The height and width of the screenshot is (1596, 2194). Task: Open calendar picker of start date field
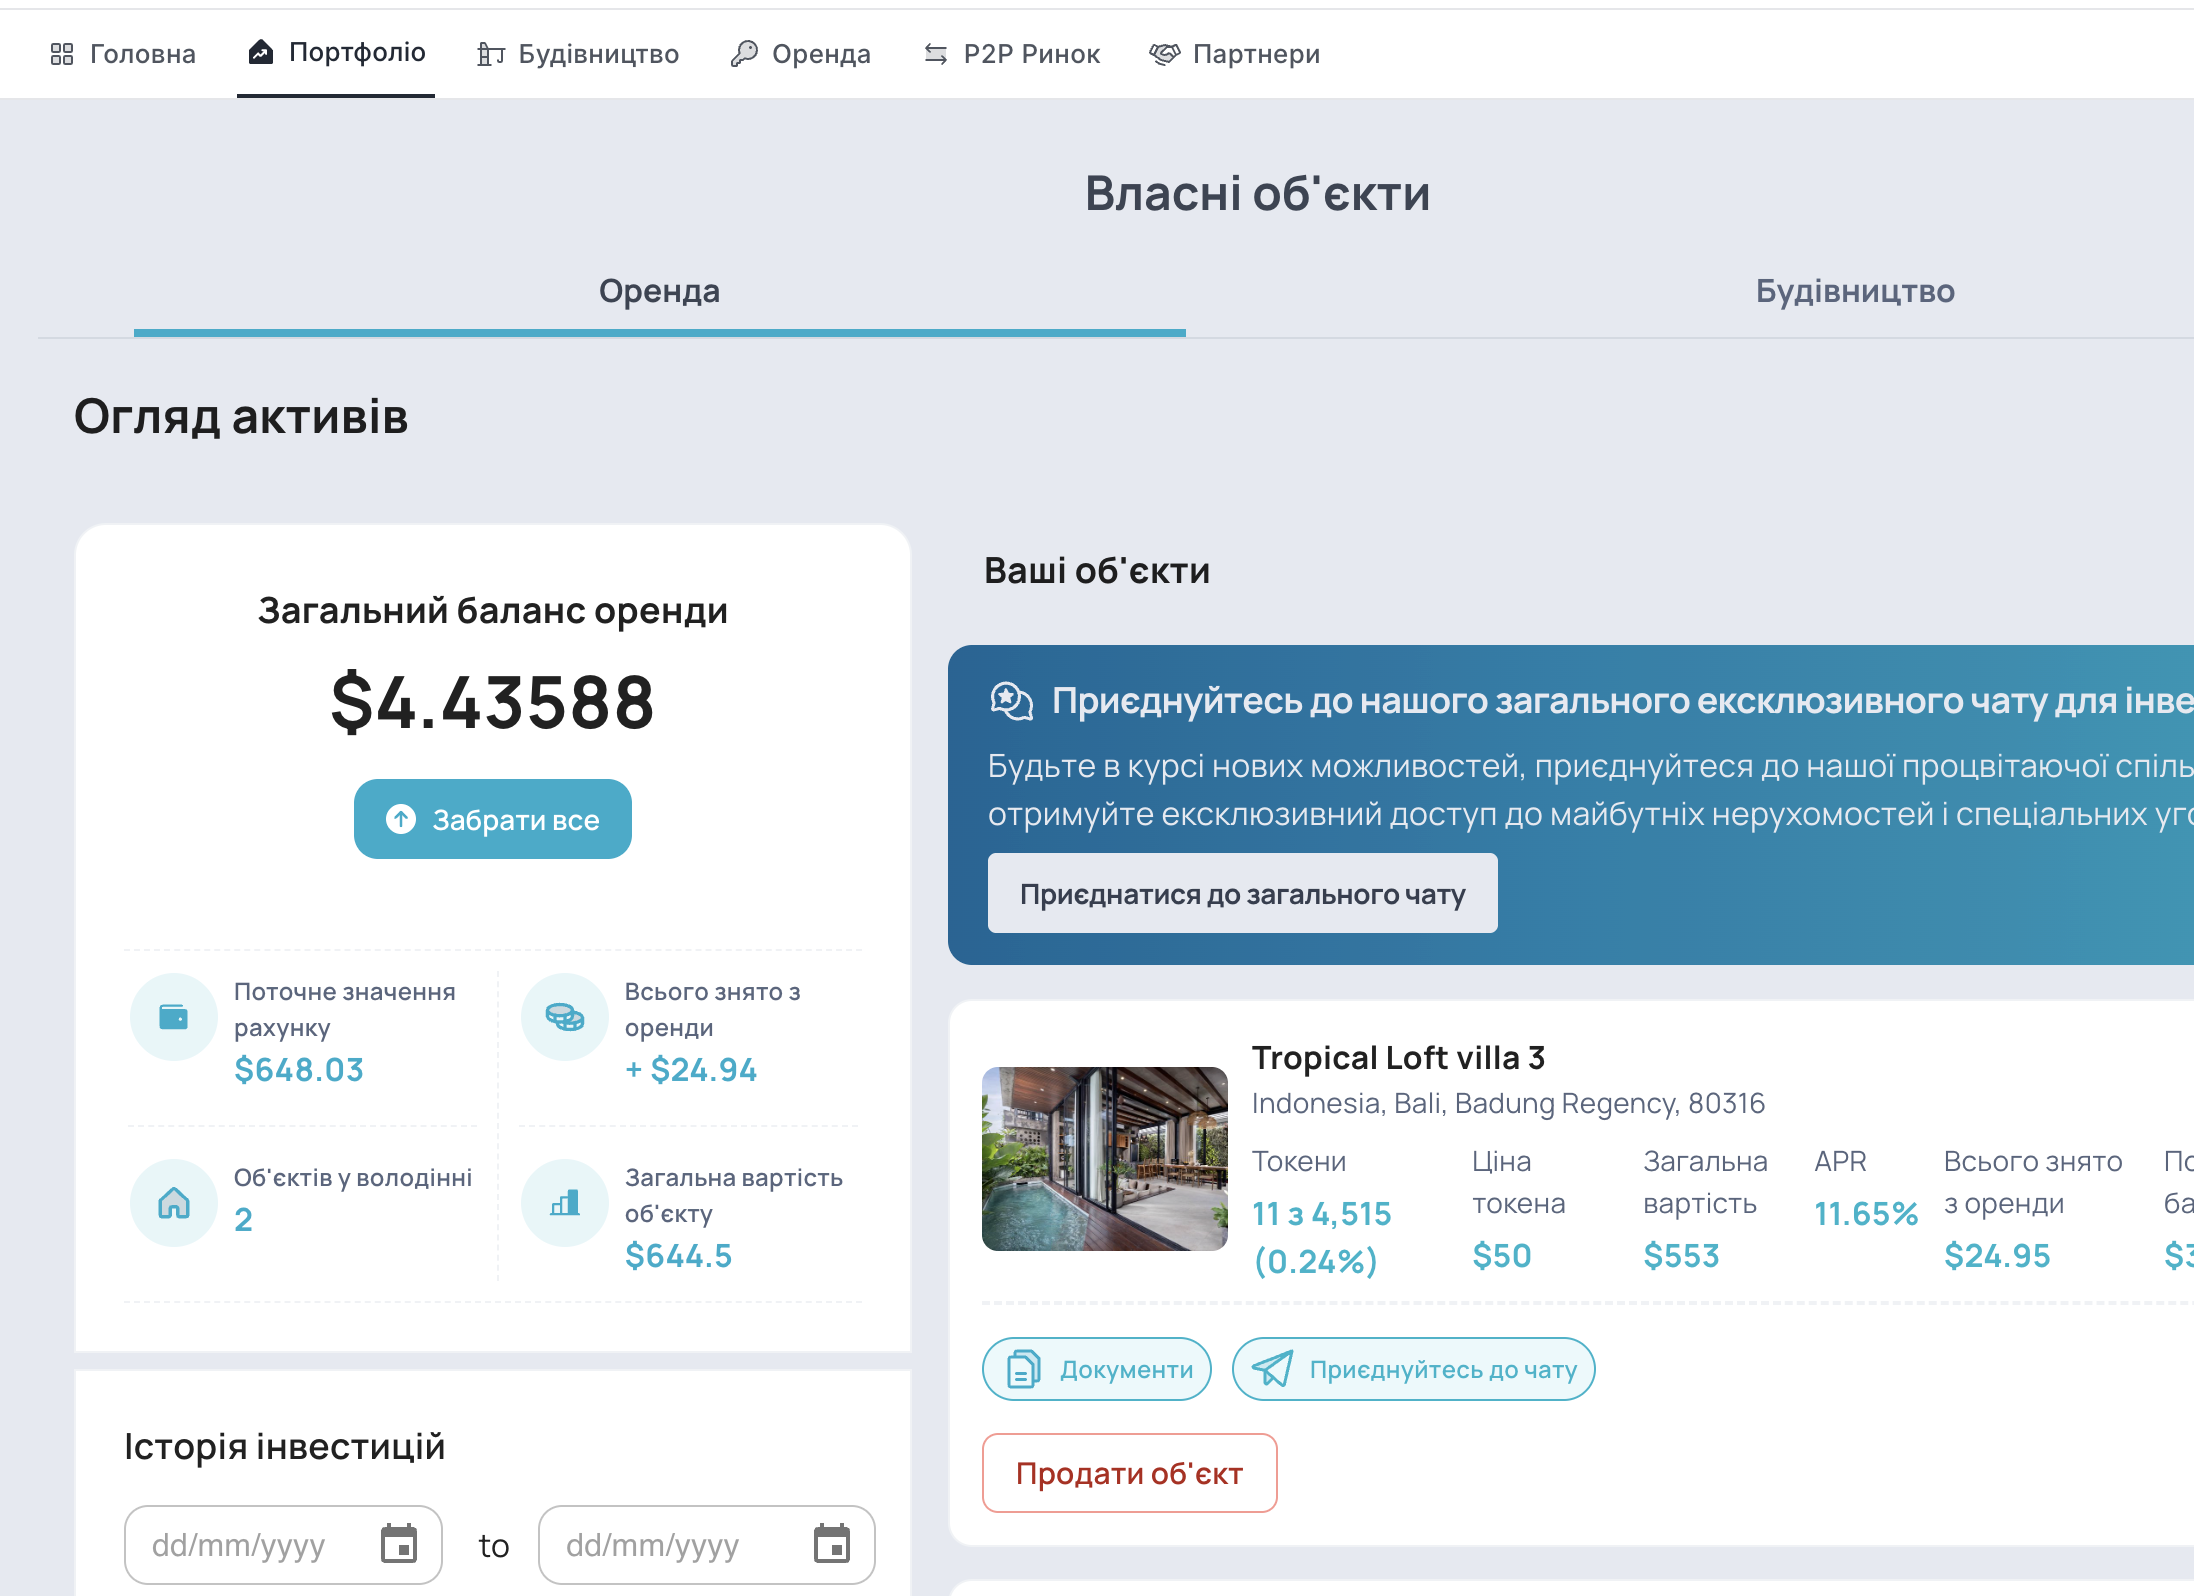398,1545
